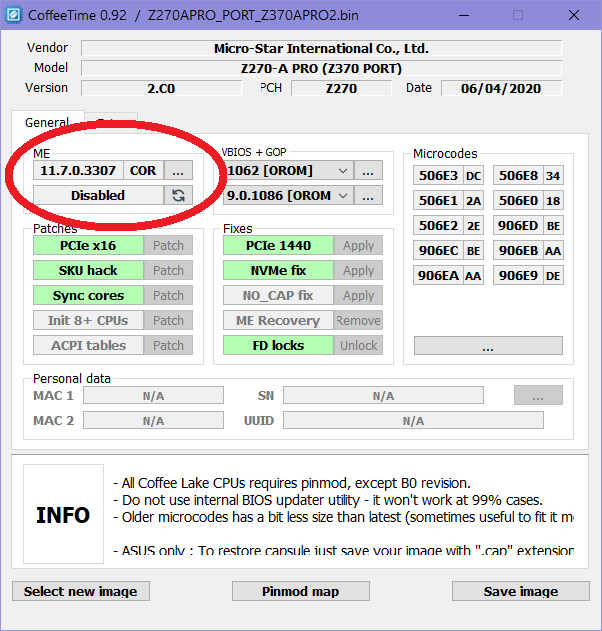The height and width of the screenshot is (631, 602).
Task: Click Unlock next to FD locks
Action: 358,345
